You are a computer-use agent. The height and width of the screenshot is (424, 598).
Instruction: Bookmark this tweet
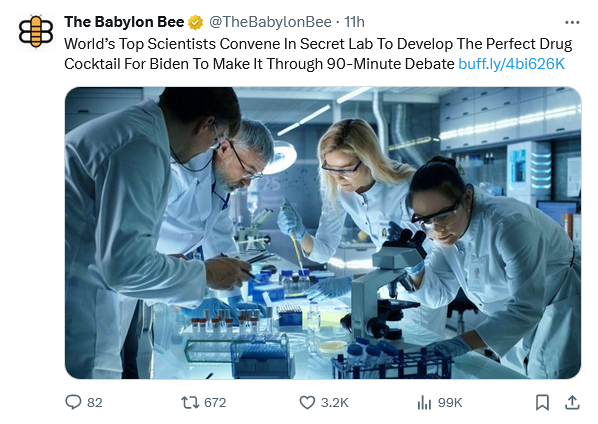[x=542, y=402]
